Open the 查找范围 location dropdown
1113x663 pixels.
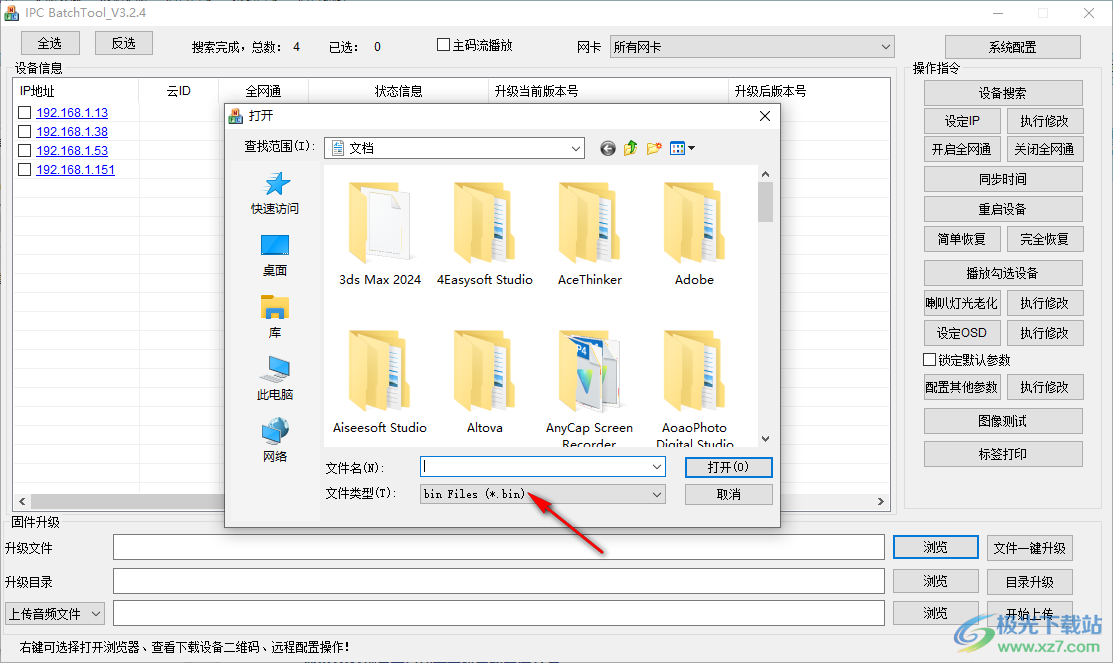(578, 147)
